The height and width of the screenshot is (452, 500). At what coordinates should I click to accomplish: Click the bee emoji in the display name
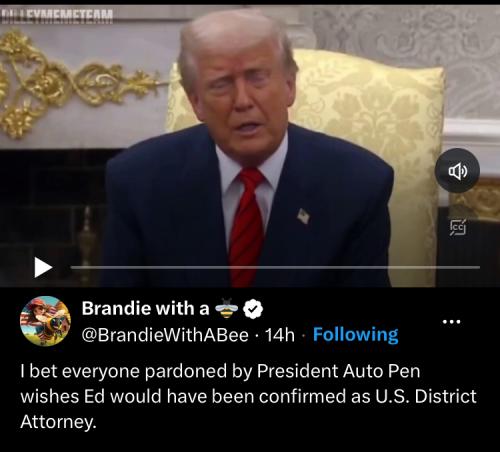click(x=226, y=308)
